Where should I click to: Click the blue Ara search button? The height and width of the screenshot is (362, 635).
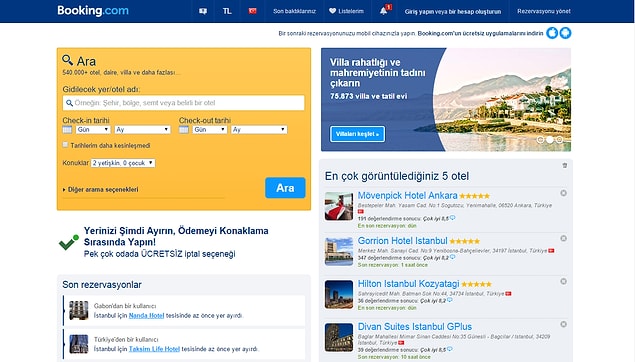pyautogui.click(x=285, y=188)
